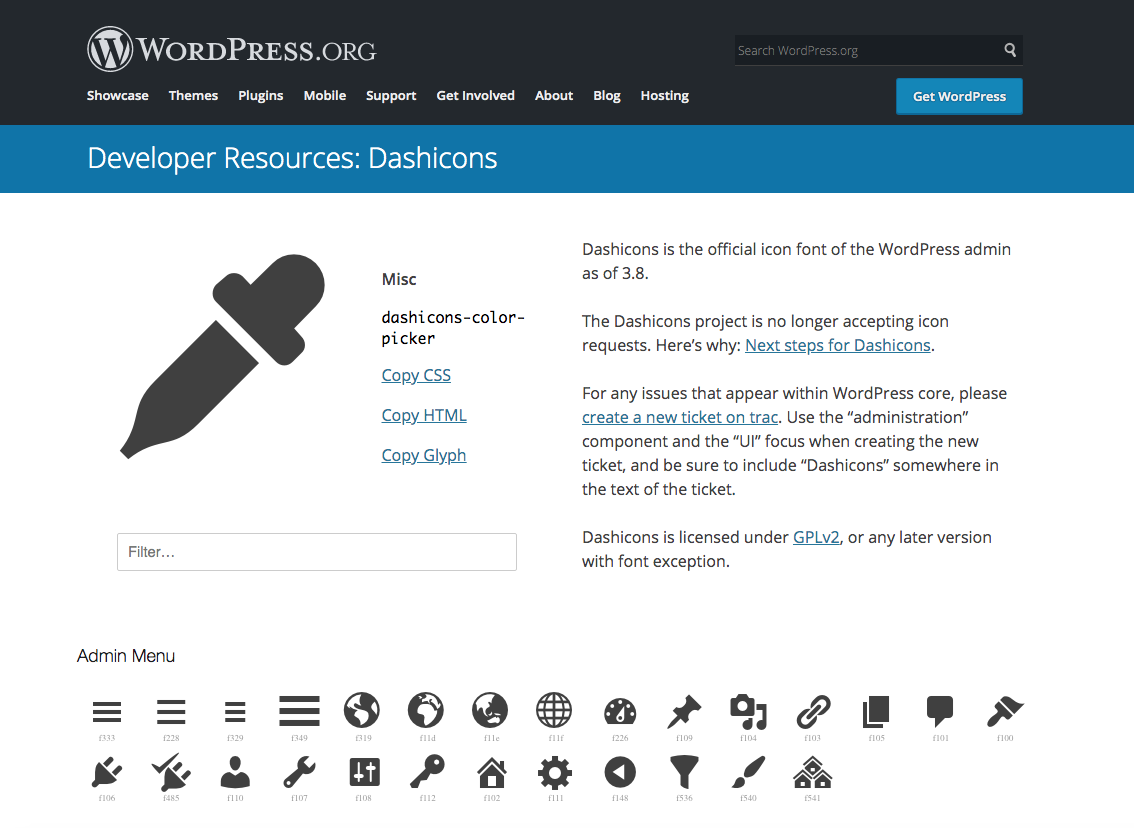Select the Asia globe icon f11e
The width and height of the screenshot is (1134, 828).
point(490,710)
